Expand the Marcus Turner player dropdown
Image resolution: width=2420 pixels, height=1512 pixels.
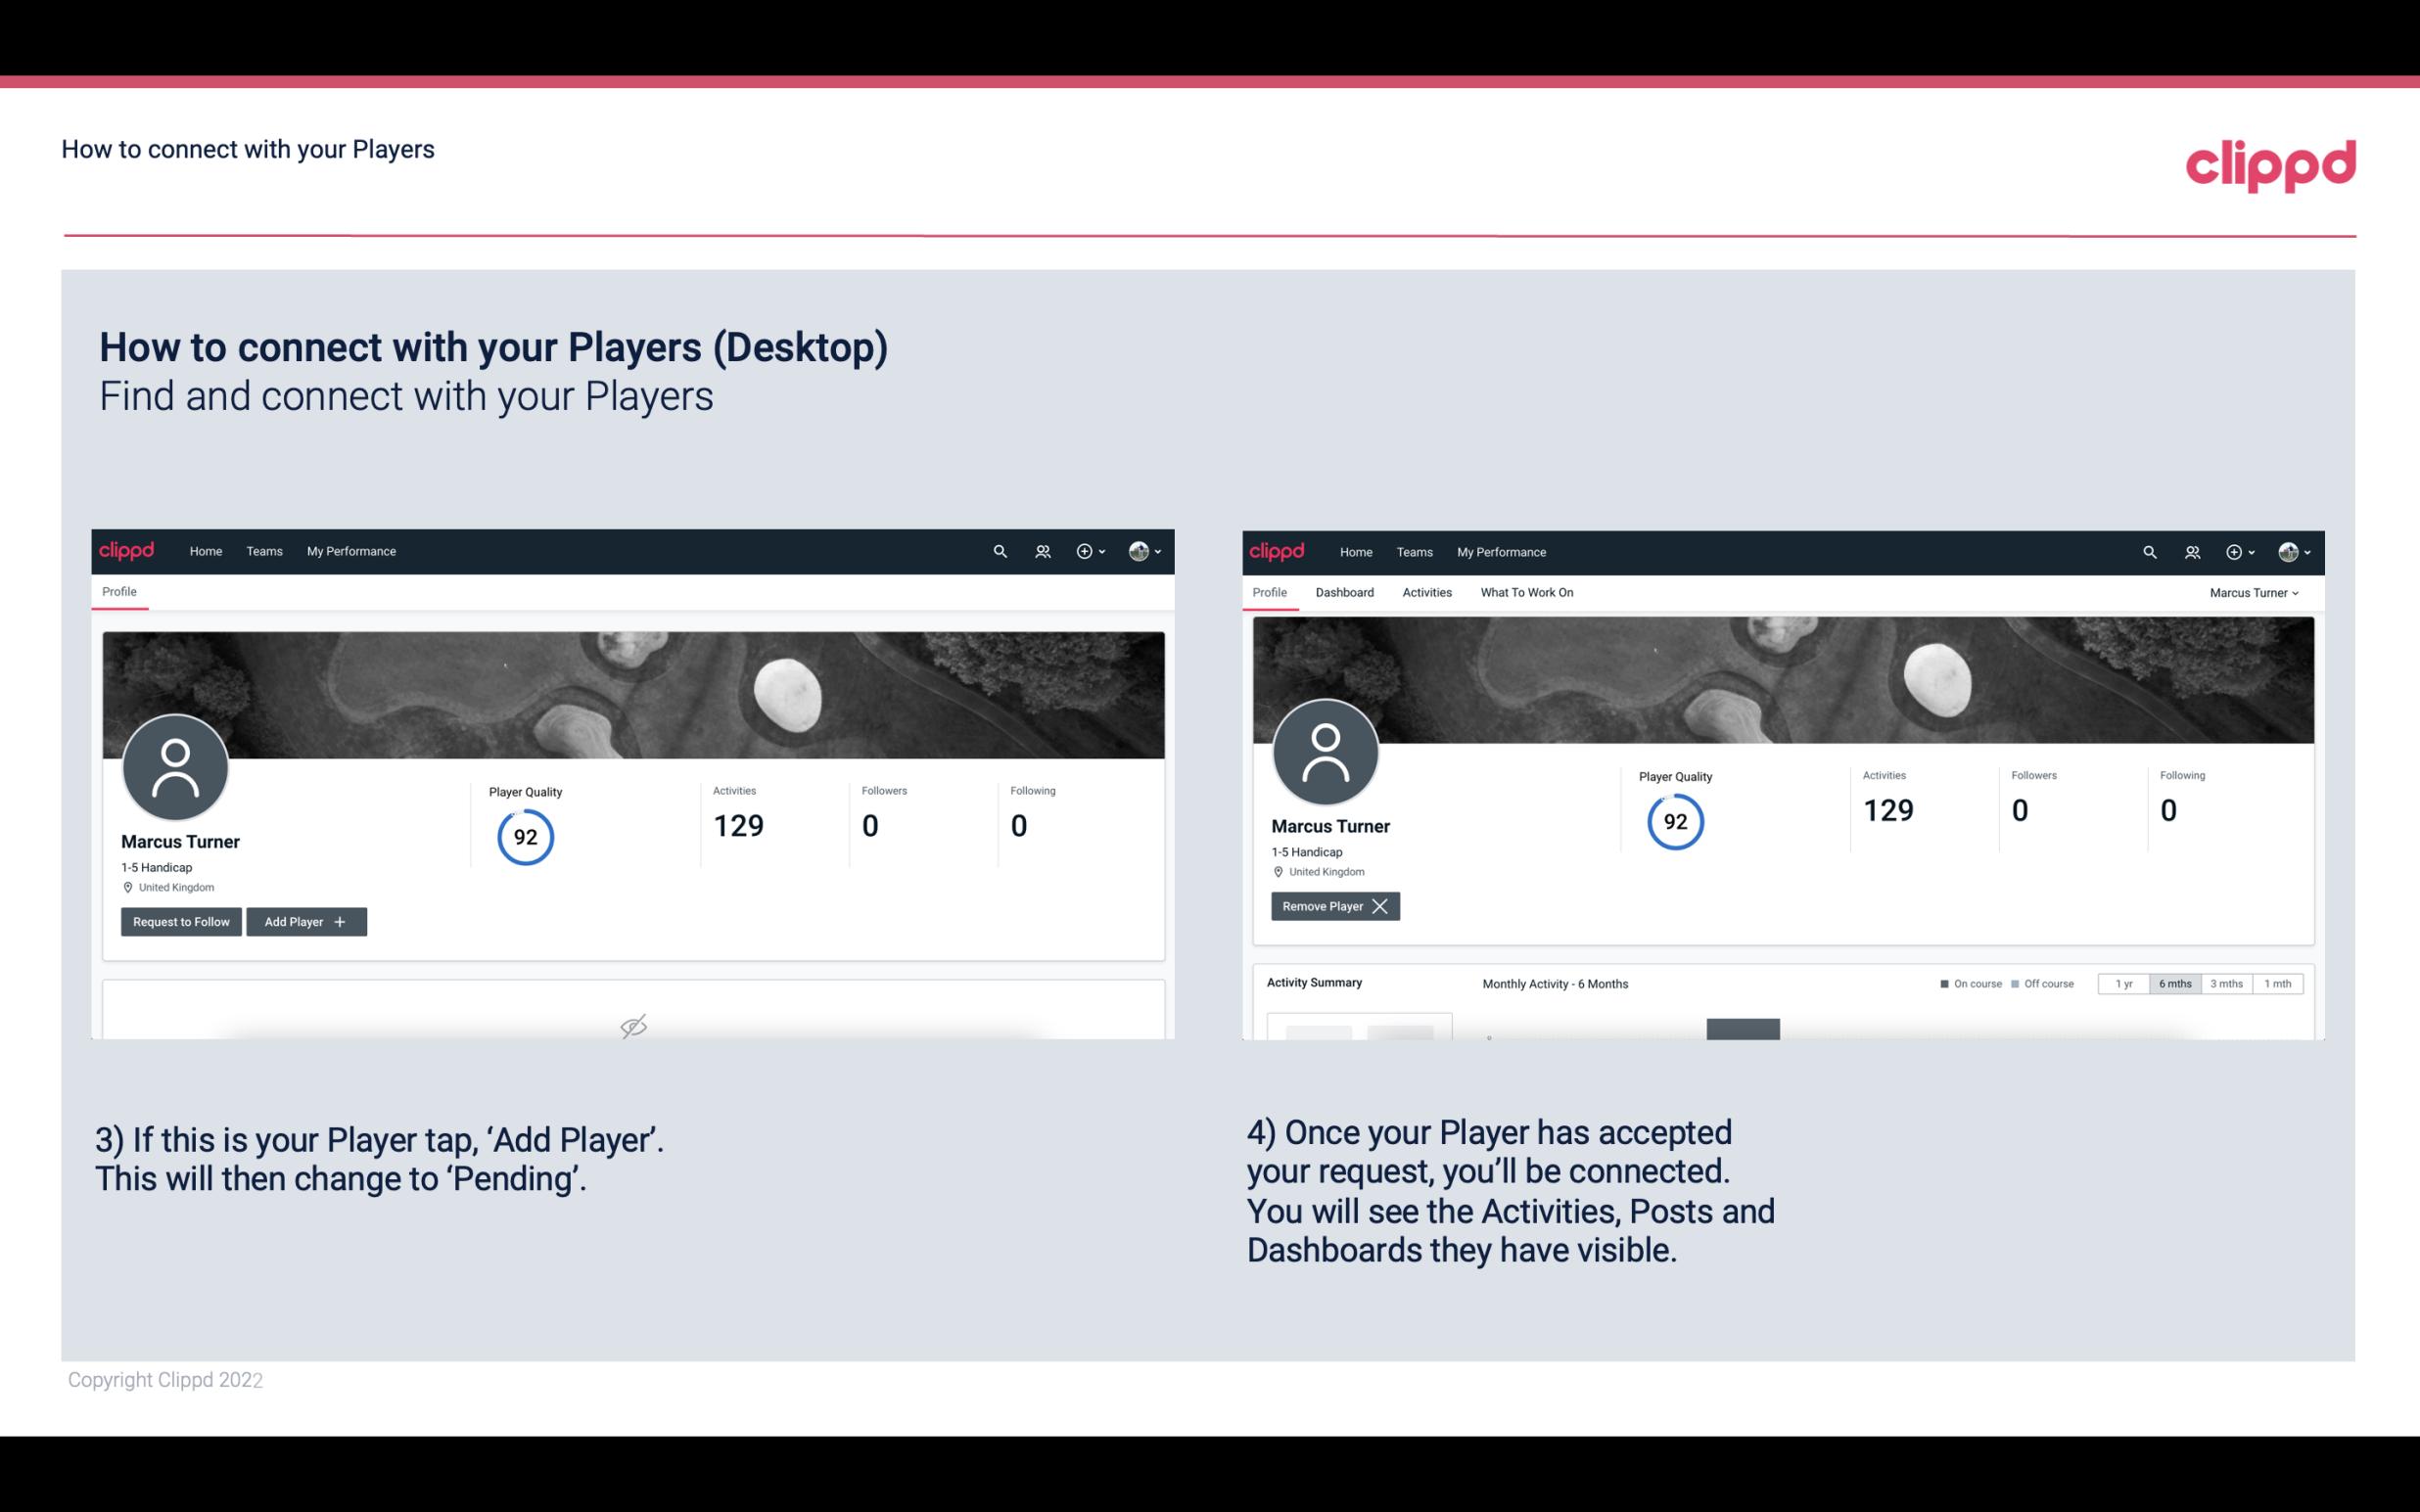click(x=2255, y=592)
